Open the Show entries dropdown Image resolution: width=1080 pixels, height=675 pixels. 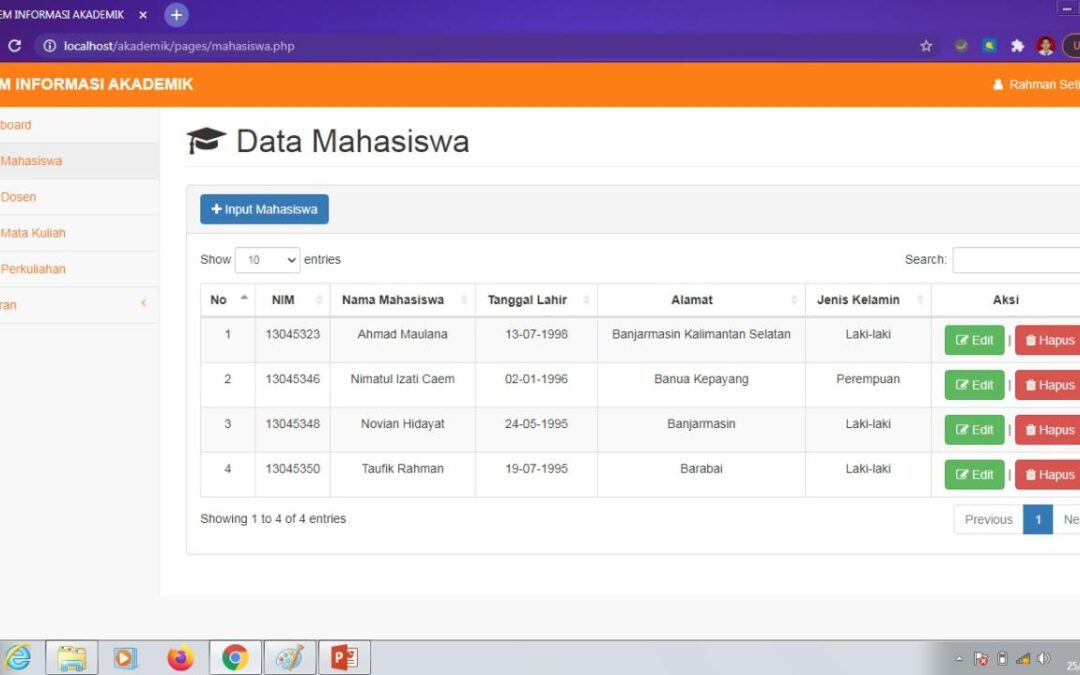coord(267,259)
